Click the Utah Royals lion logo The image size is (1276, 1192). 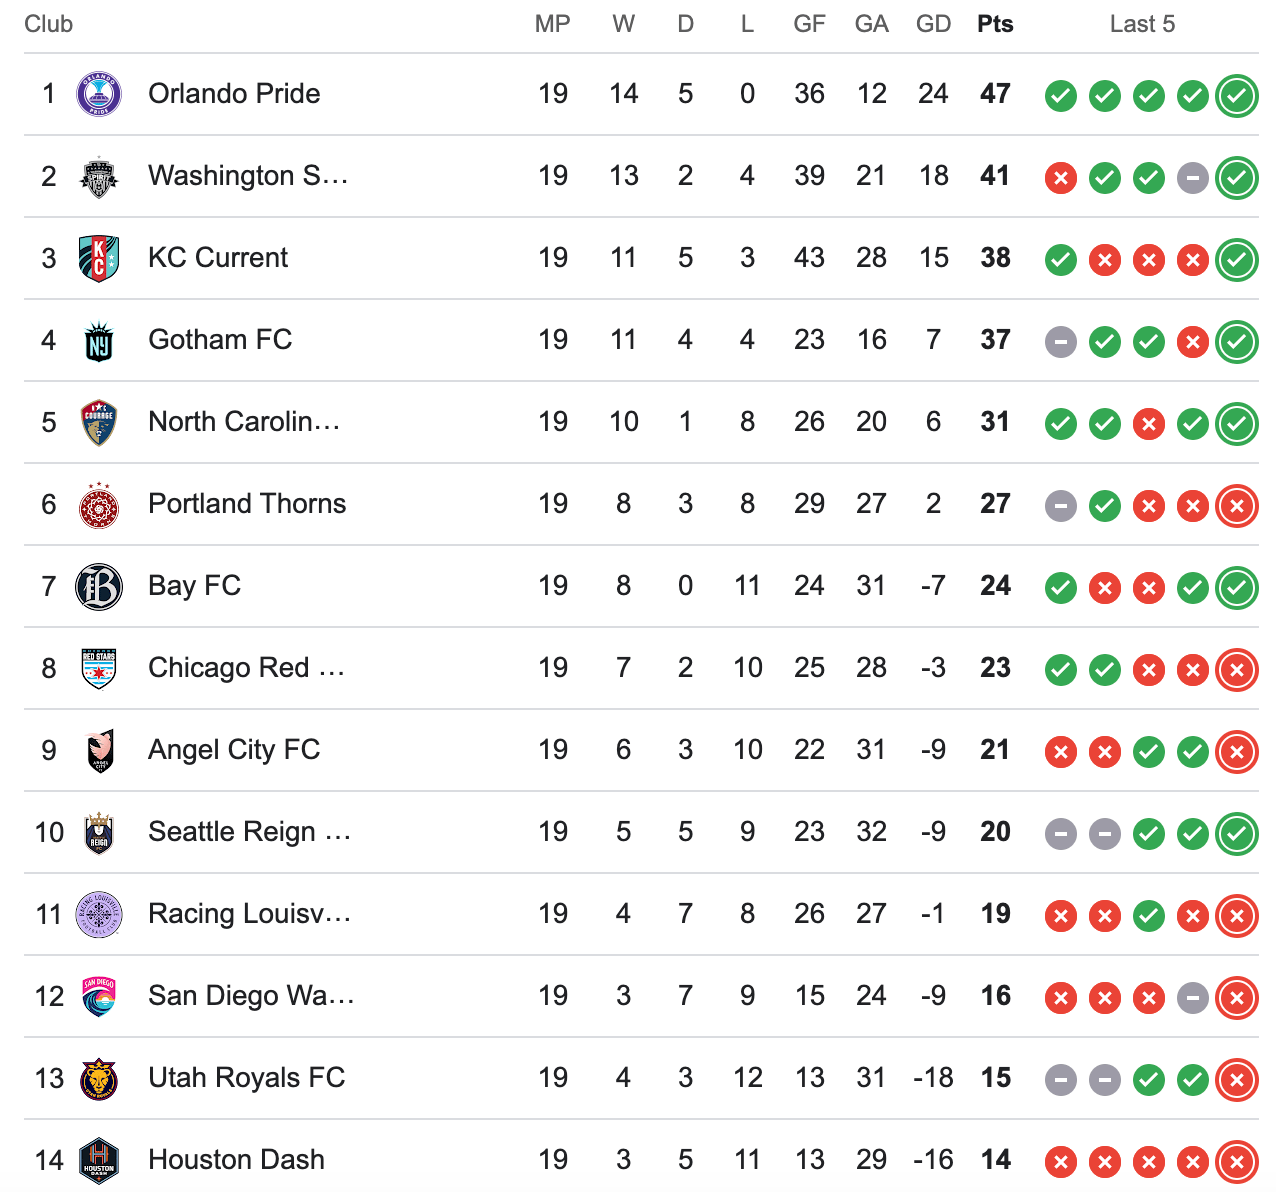(x=99, y=1079)
